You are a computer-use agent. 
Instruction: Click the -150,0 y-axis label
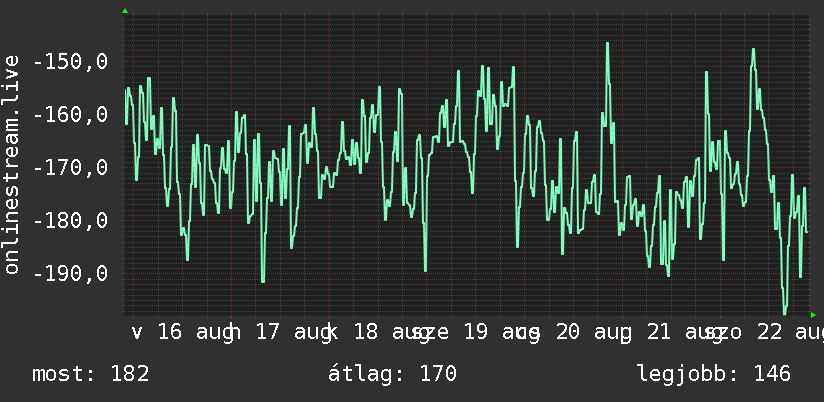point(71,62)
